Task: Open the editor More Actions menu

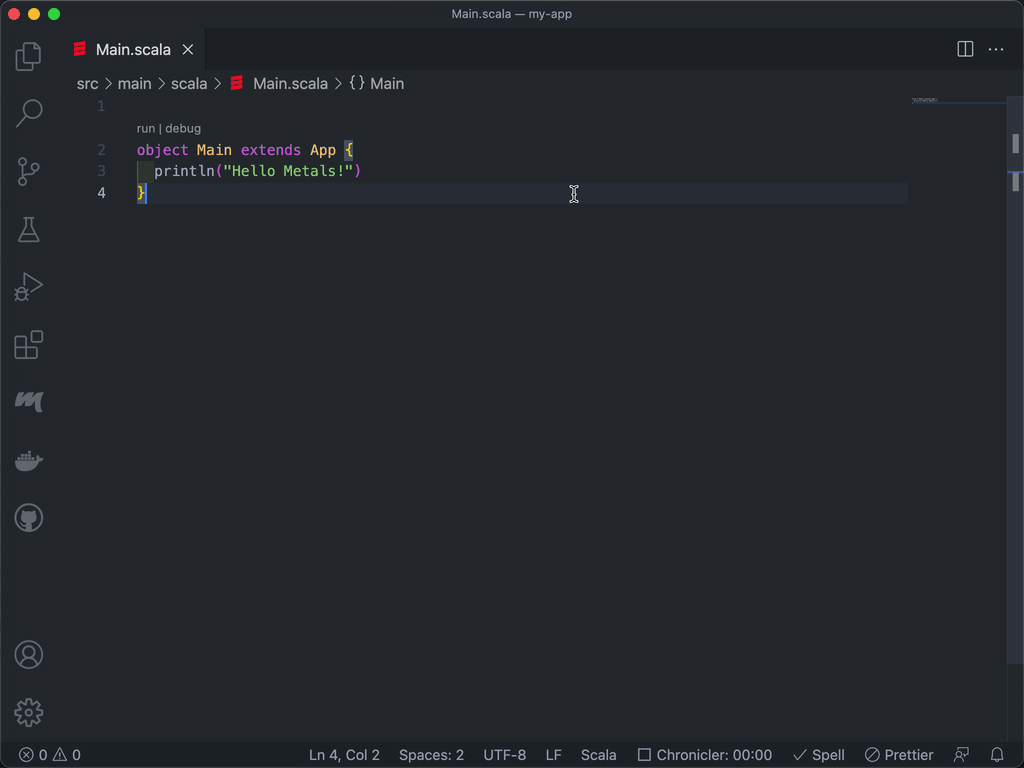Action: point(995,49)
